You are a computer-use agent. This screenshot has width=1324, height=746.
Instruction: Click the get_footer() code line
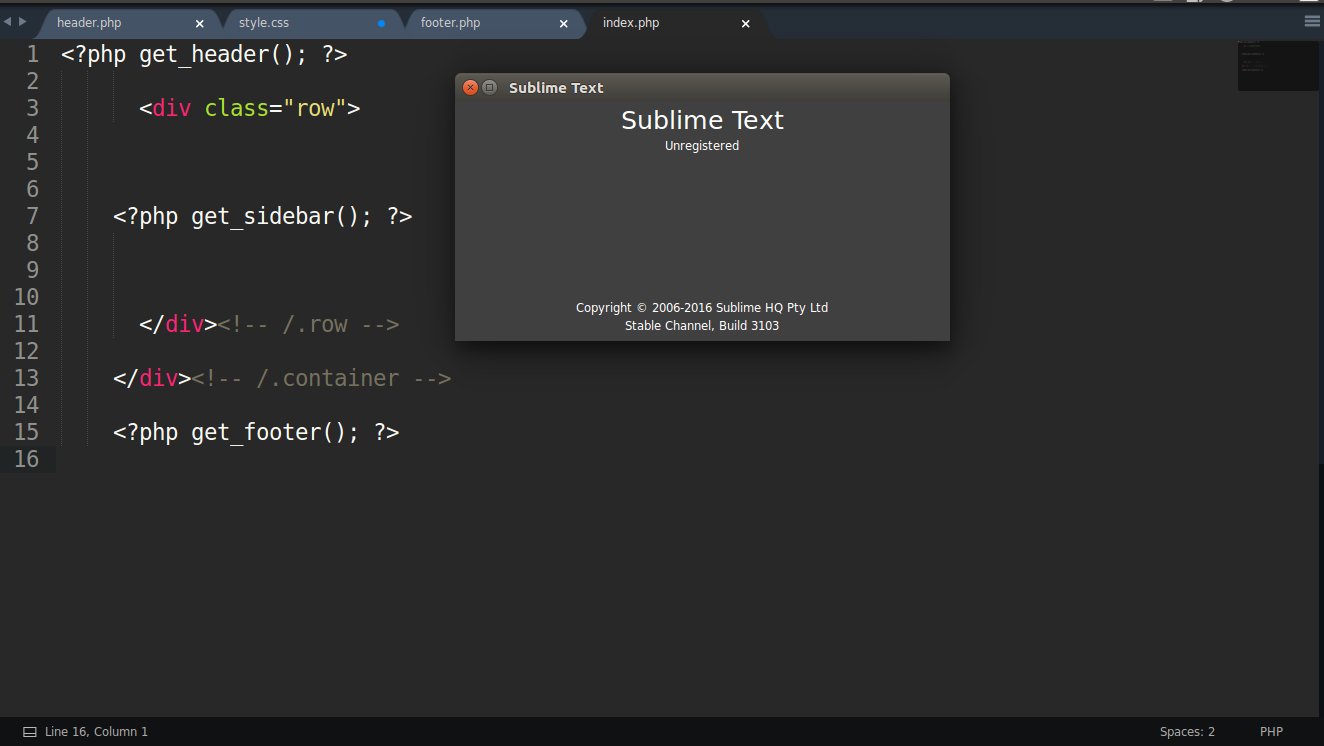pos(256,432)
